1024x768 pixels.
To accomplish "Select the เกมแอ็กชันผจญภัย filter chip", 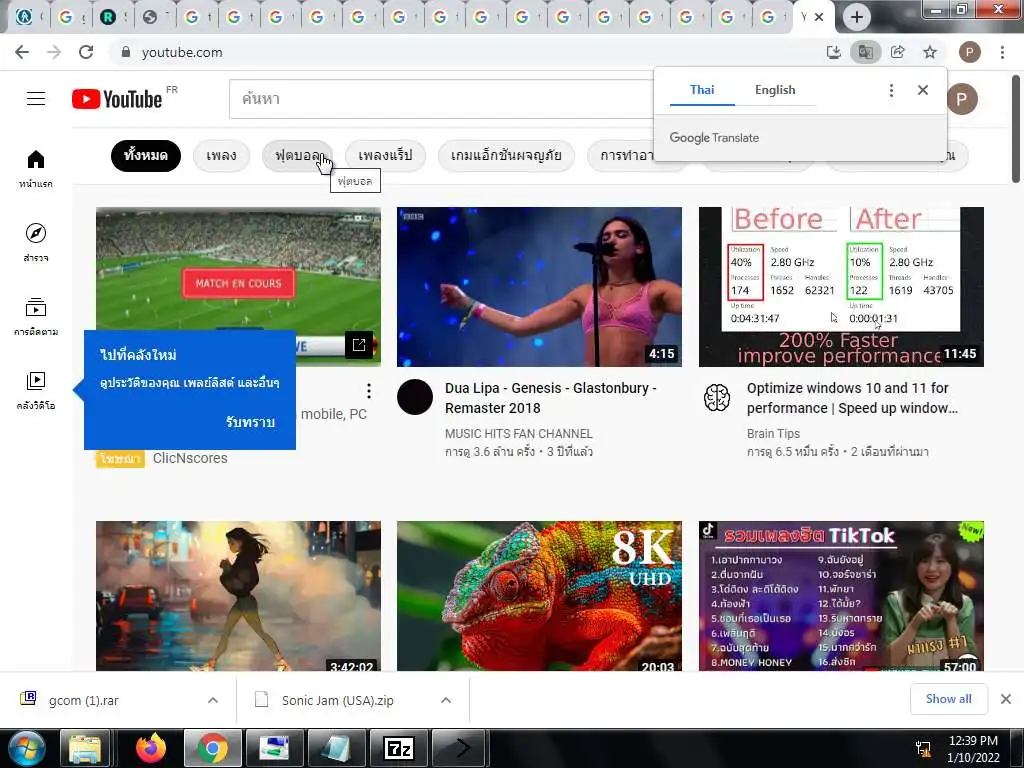I will click(x=506, y=156).
